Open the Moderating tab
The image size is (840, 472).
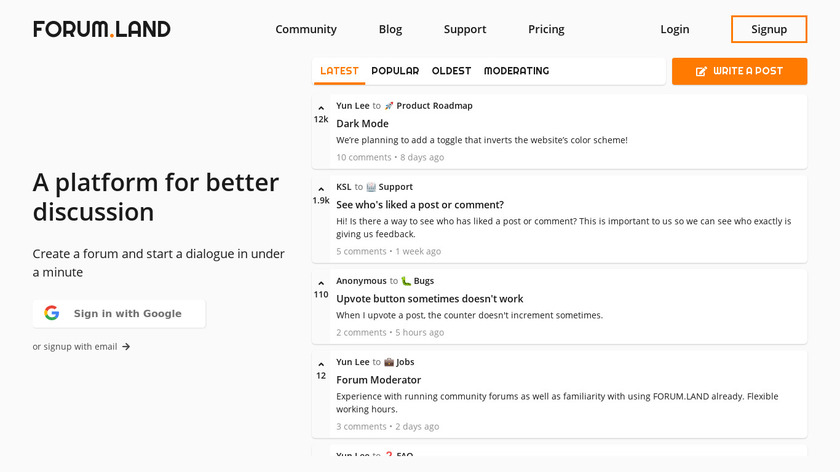[x=516, y=71]
